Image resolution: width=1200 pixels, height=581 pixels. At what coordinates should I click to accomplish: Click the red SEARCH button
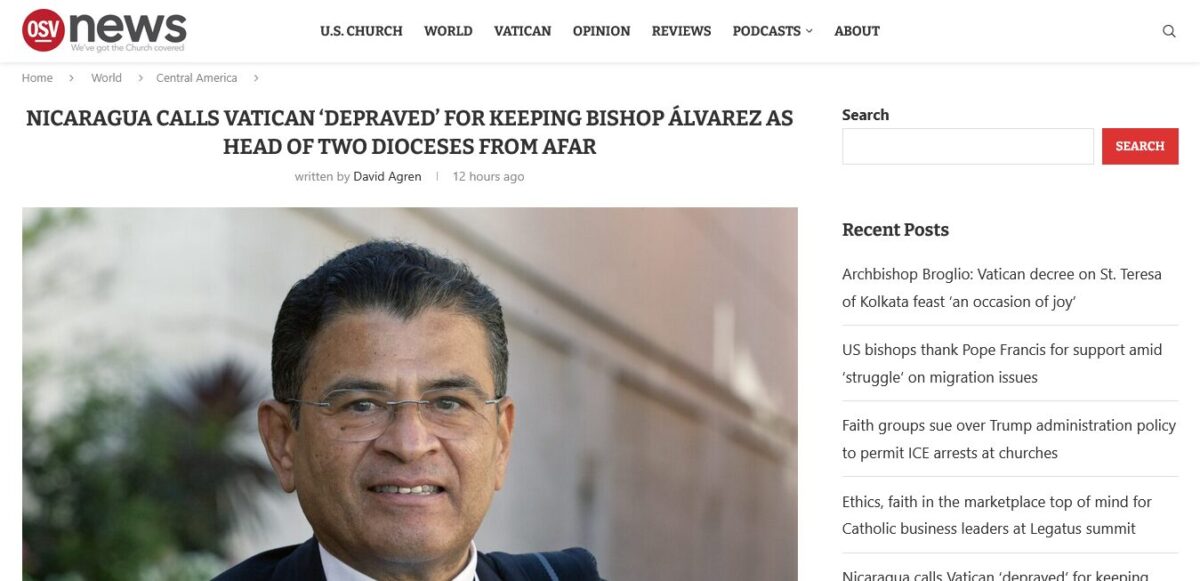pos(1140,146)
